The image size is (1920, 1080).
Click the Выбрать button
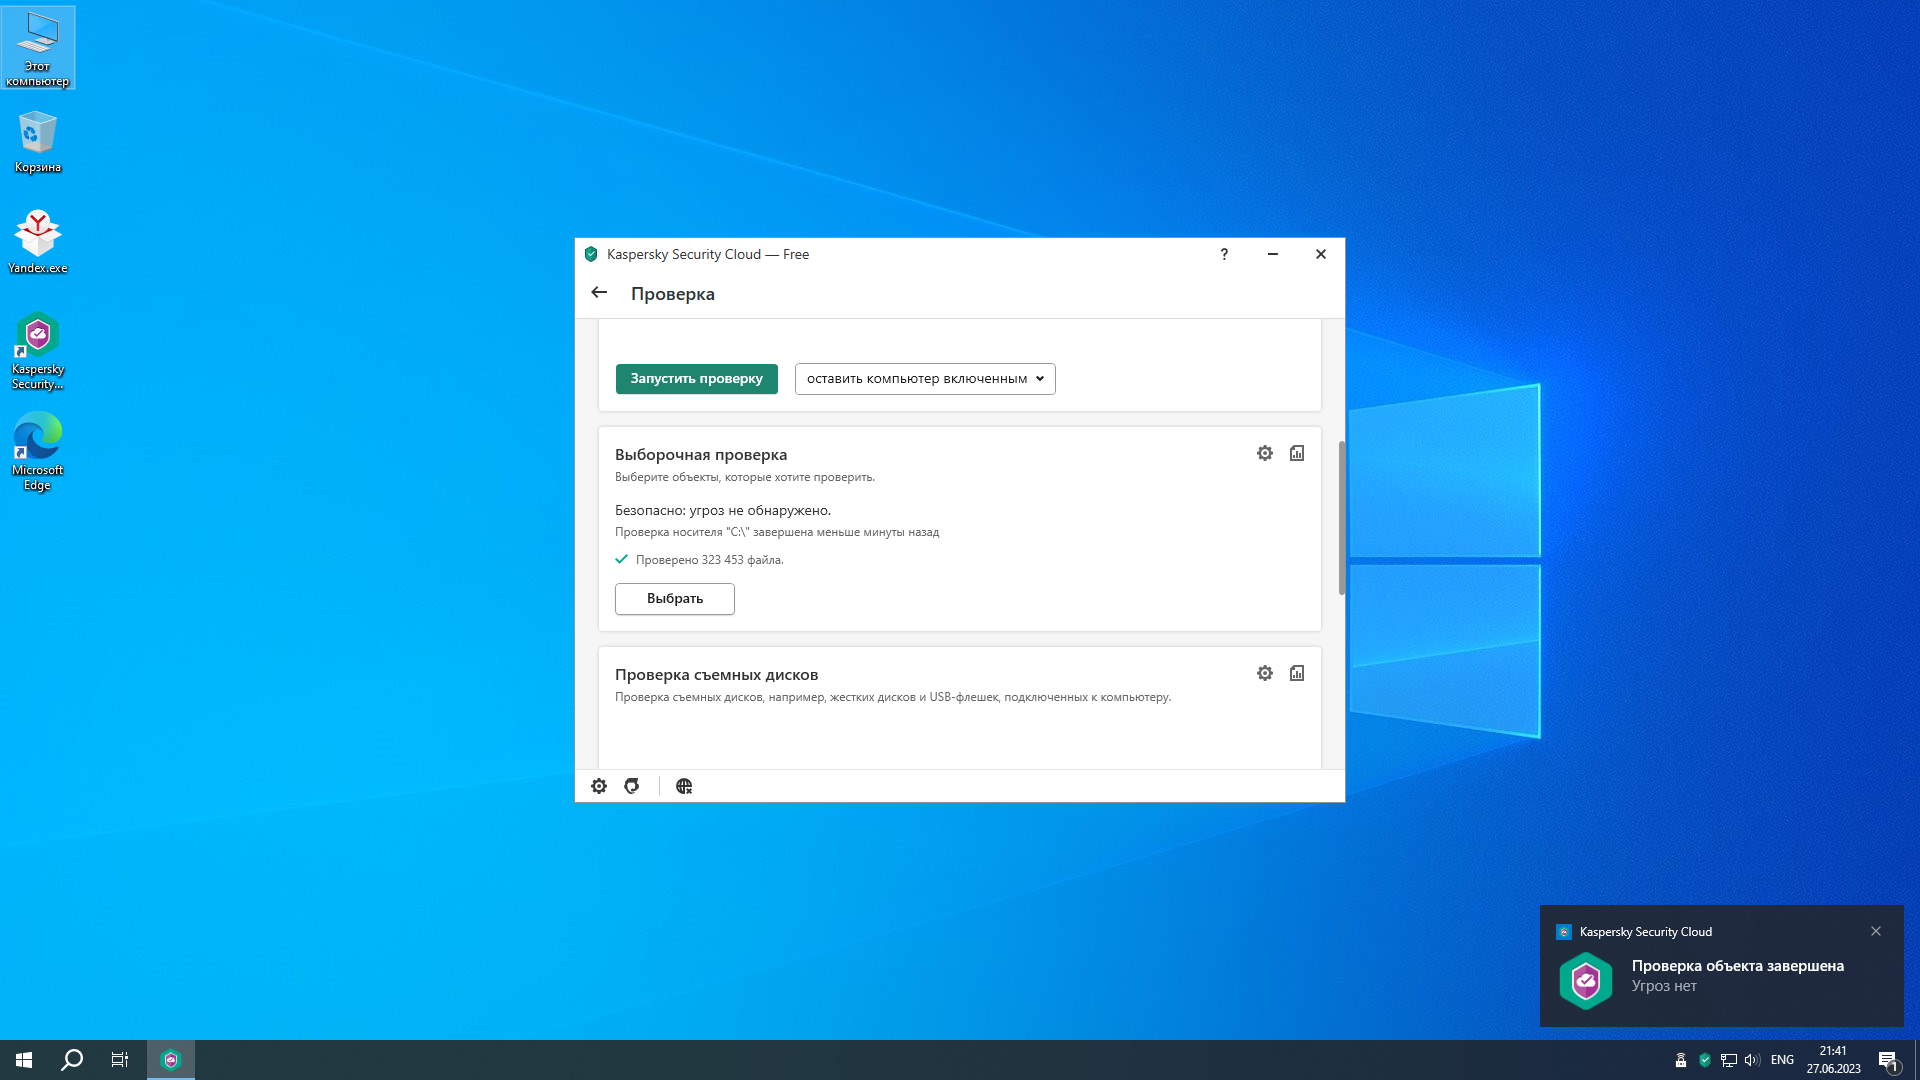click(674, 598)
